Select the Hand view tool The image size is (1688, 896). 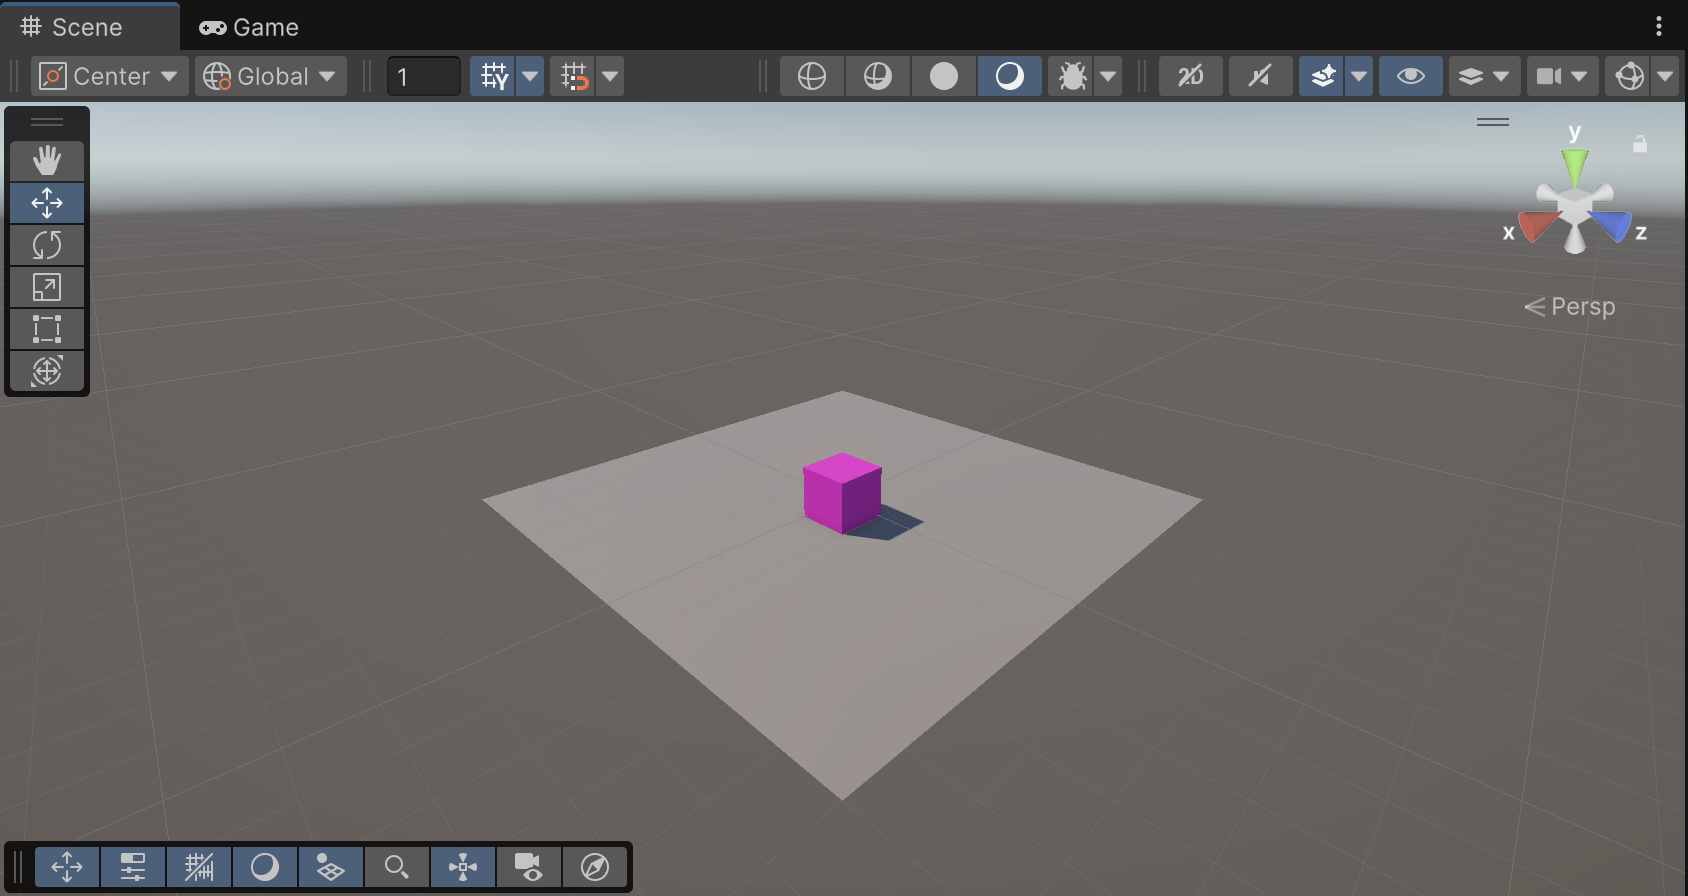point(47,161)
